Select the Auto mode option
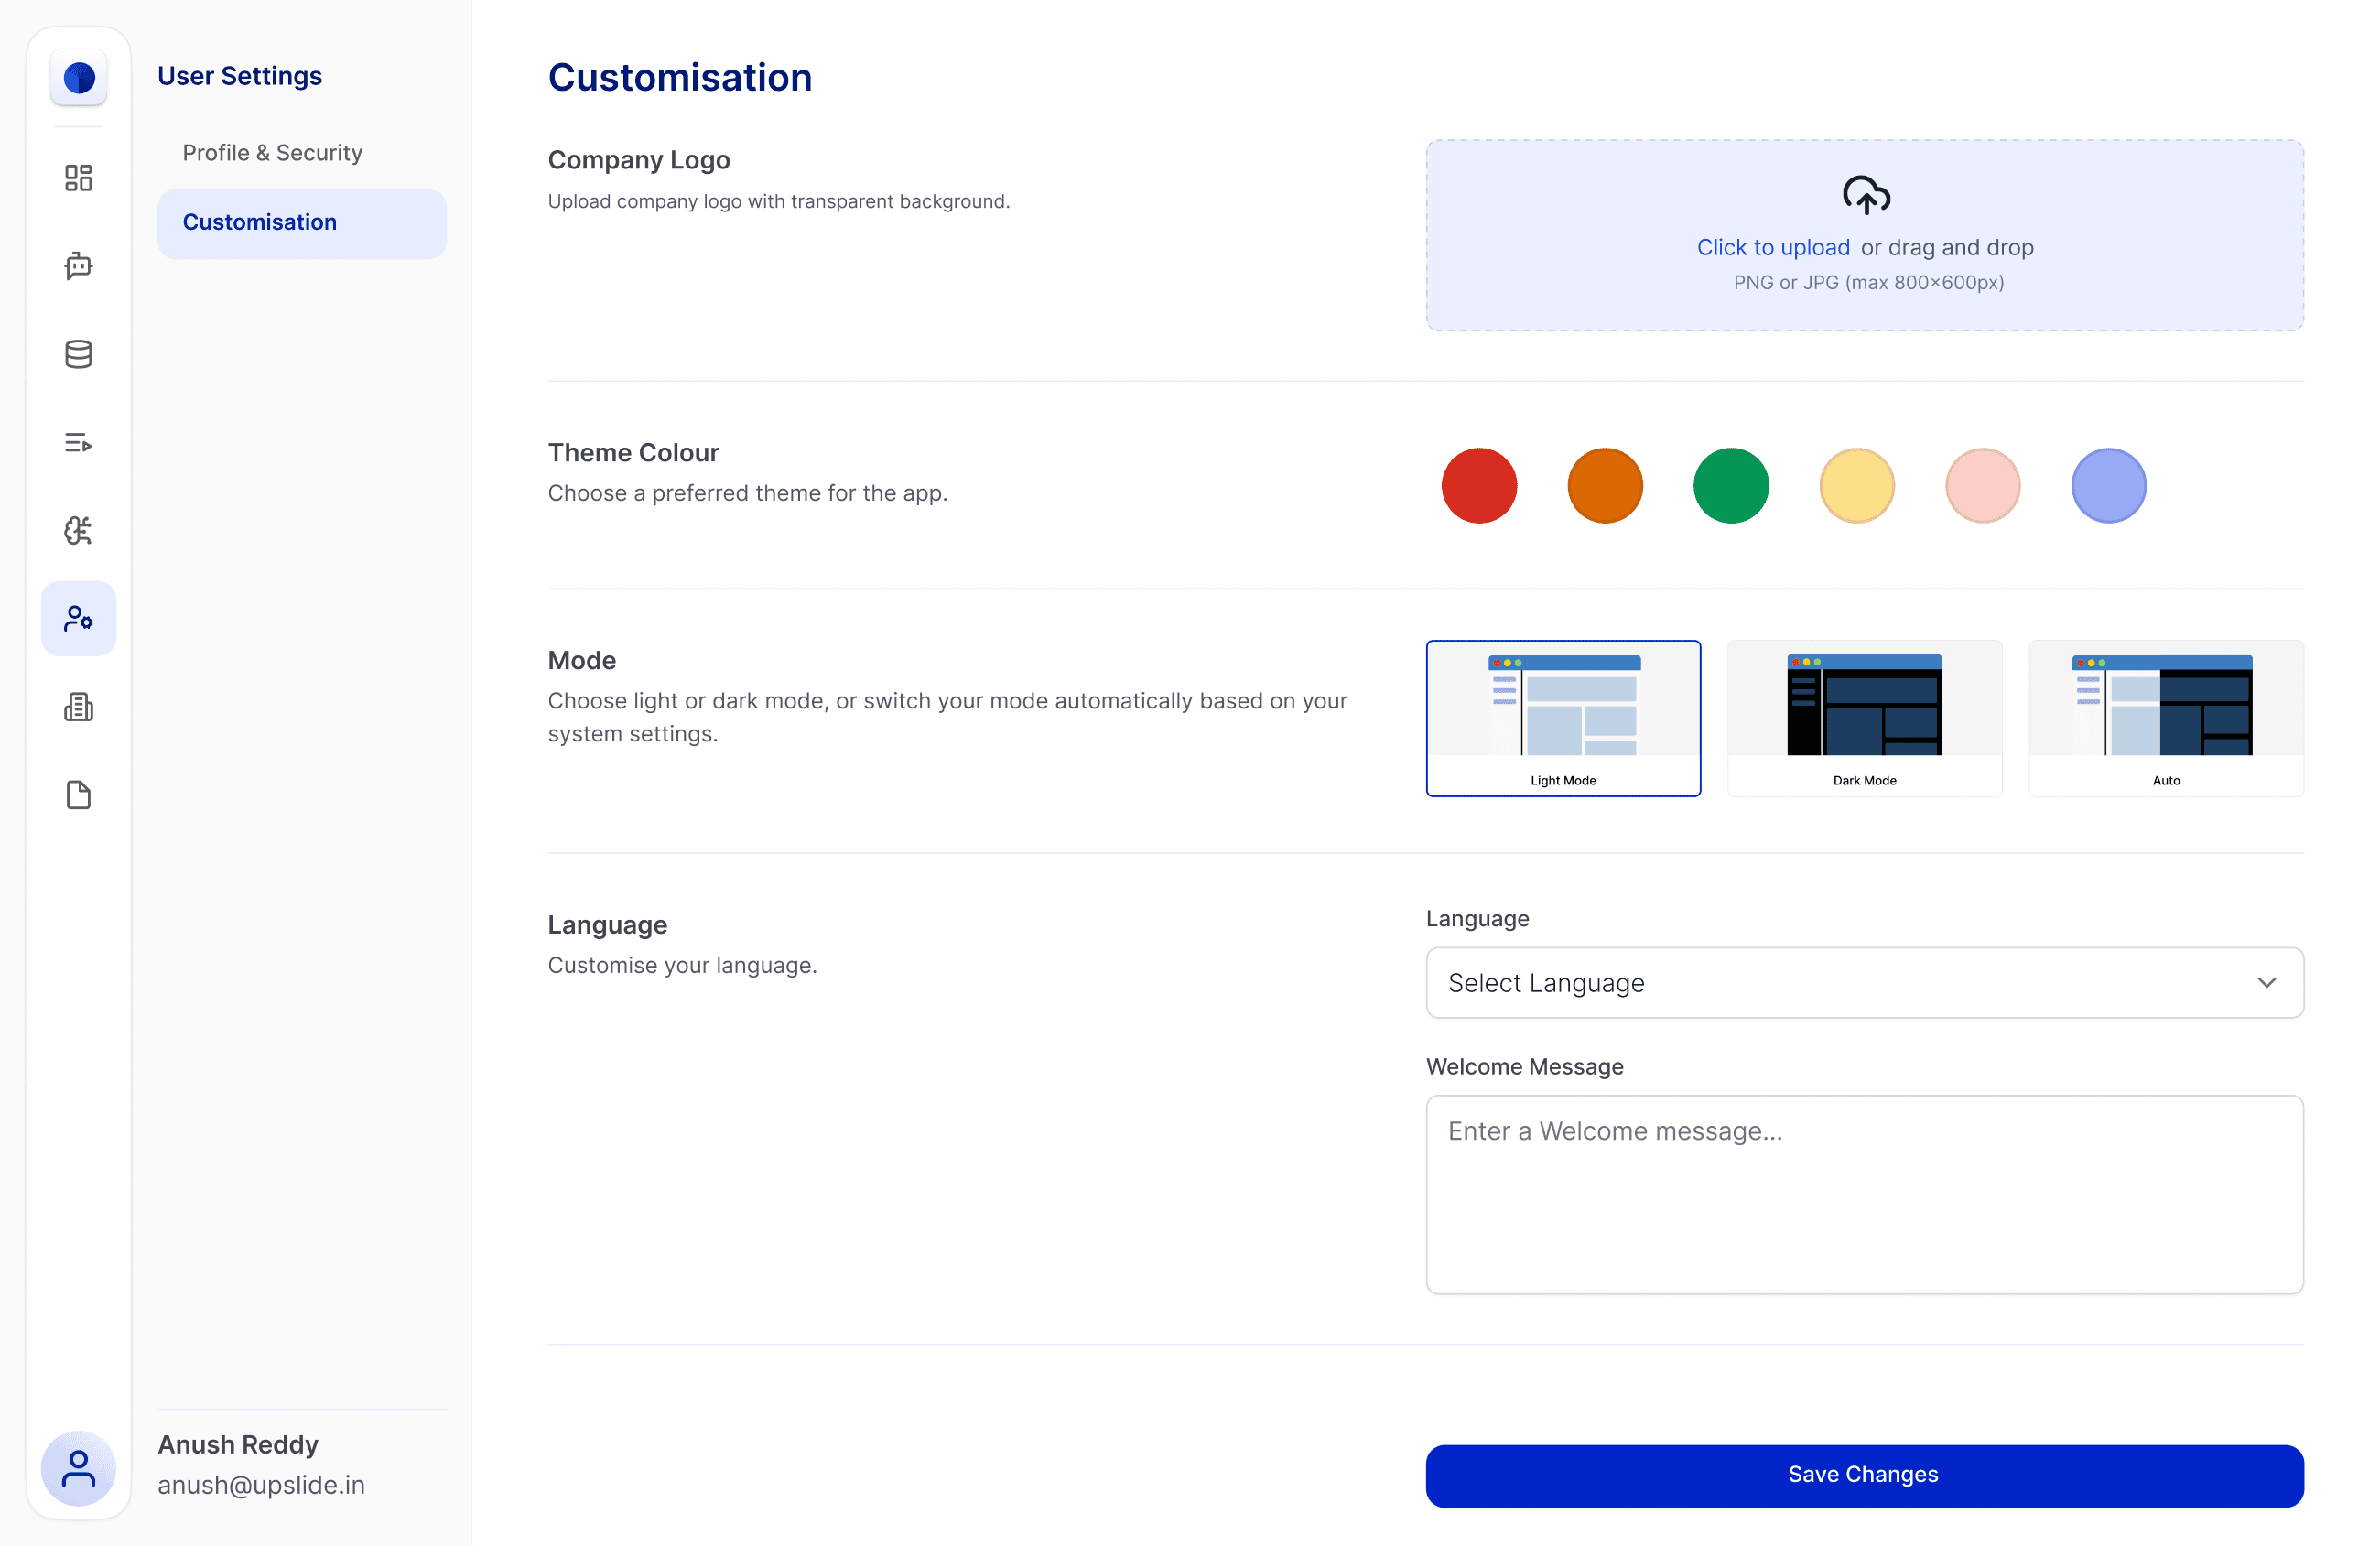Viewport: 2380px width, 1546px height. (2165, 718)
